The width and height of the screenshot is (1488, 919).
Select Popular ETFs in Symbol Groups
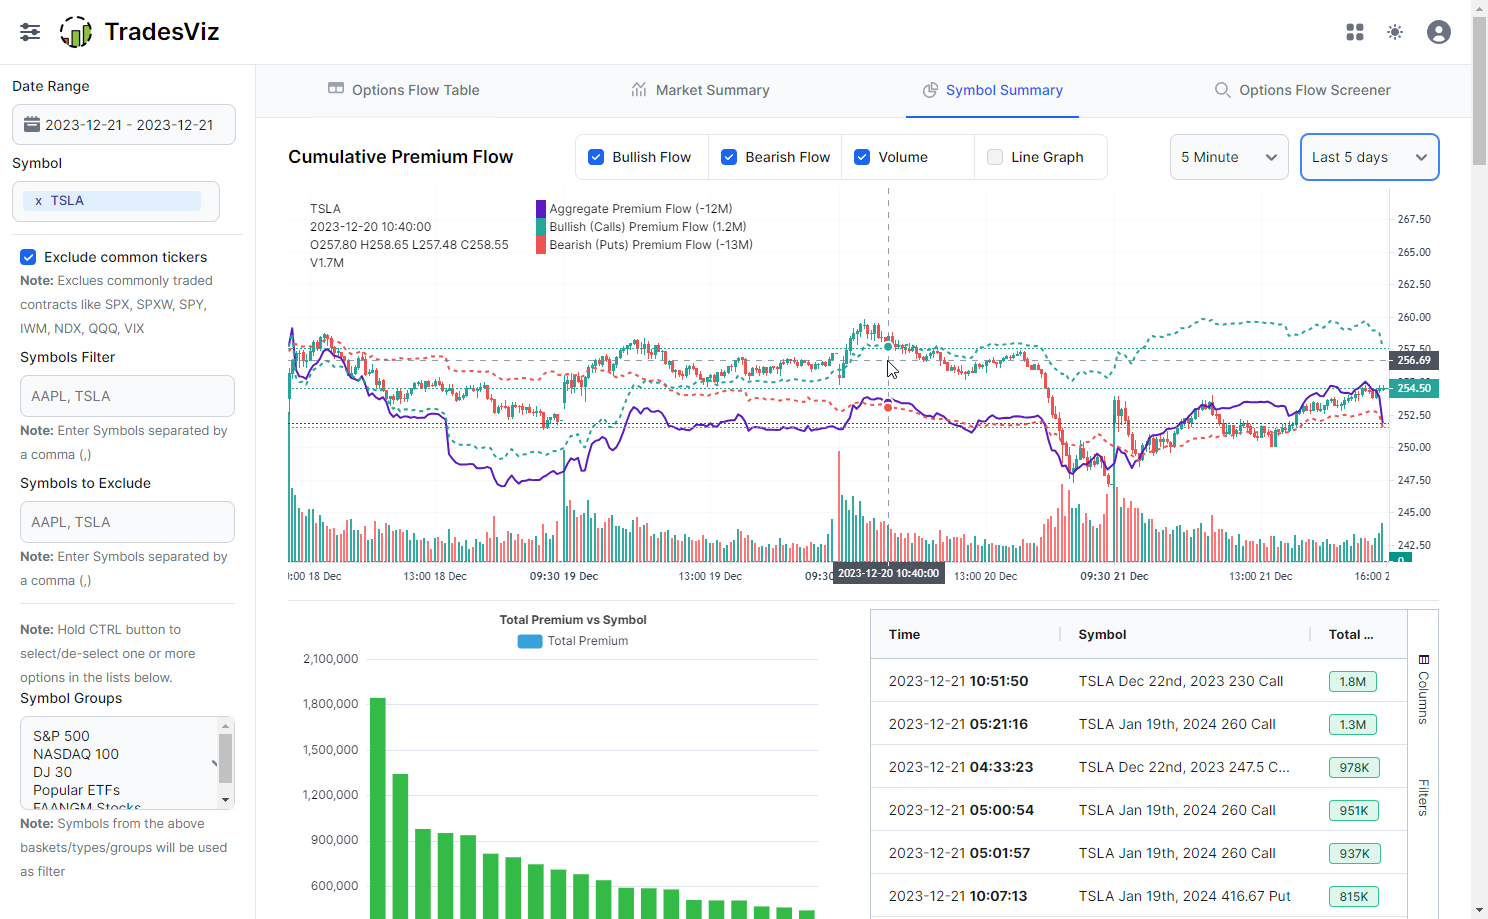[76, 790]
